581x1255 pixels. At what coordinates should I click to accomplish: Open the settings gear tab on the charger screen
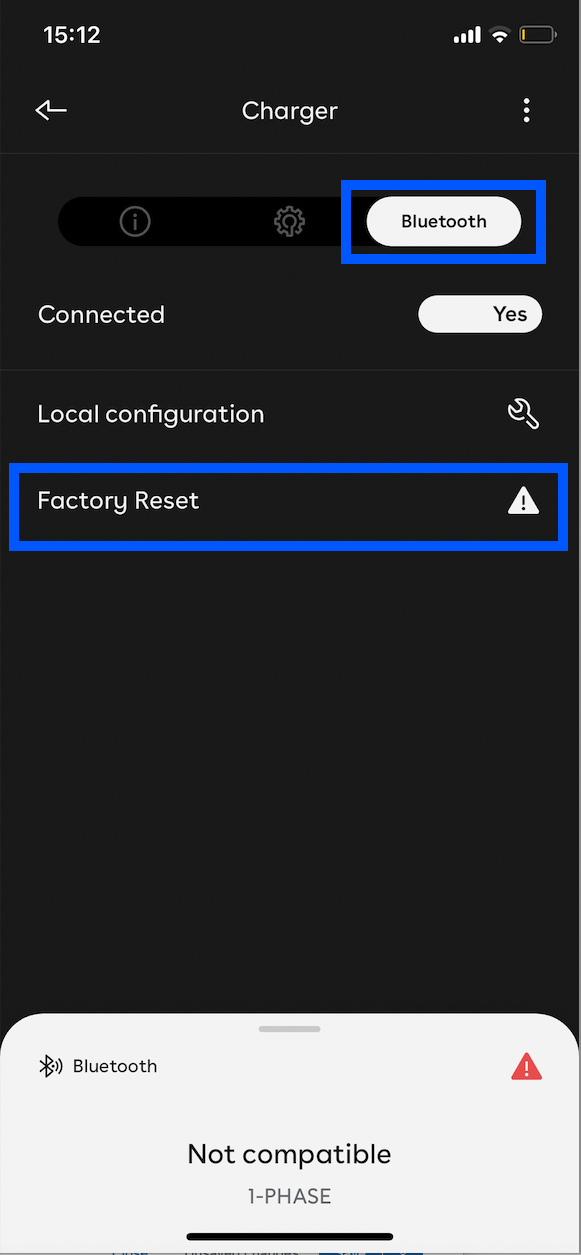(289, 221)
